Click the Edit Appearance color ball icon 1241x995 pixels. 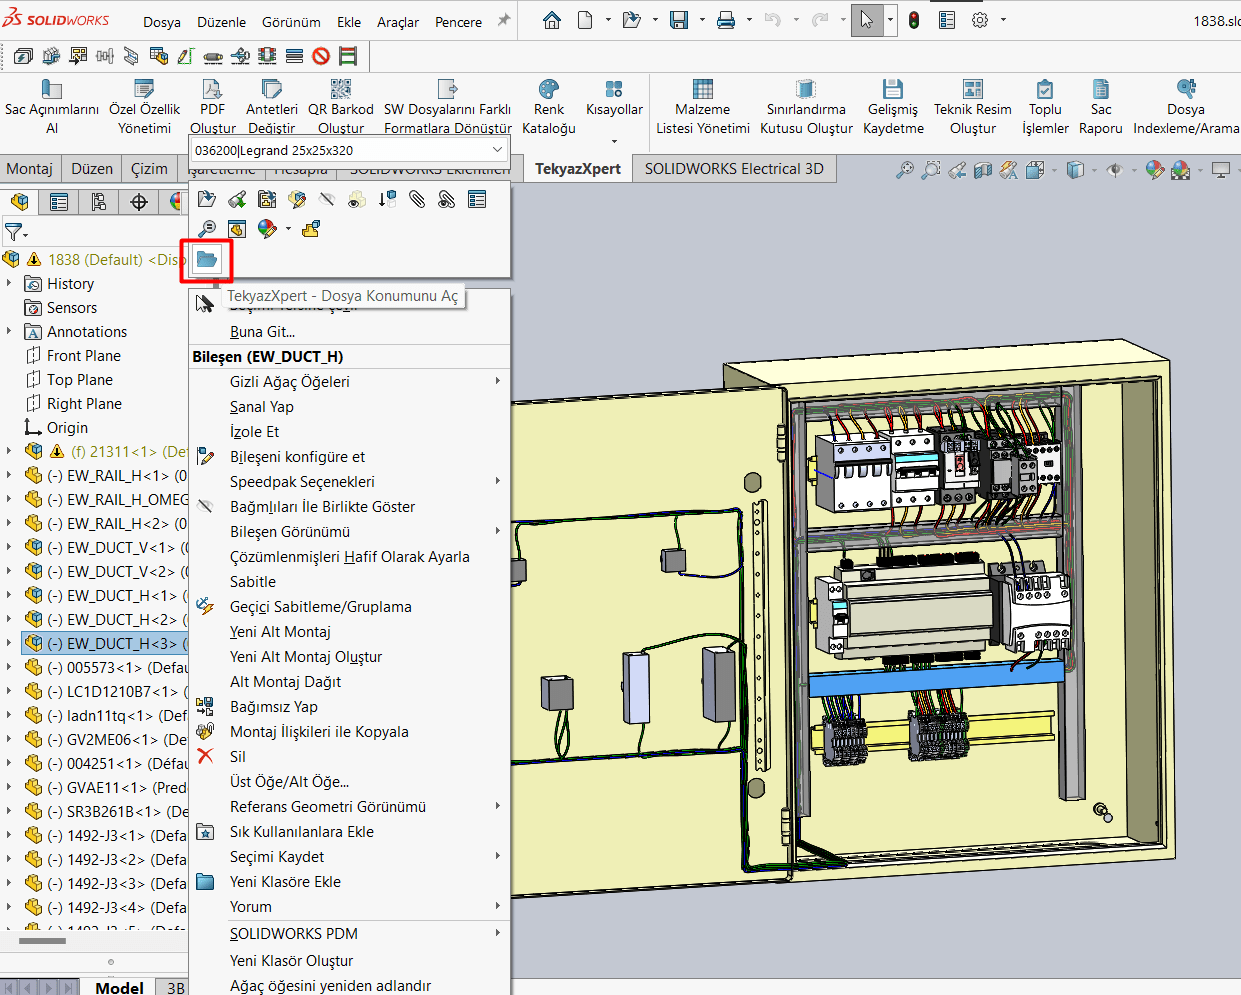[267, 229]
